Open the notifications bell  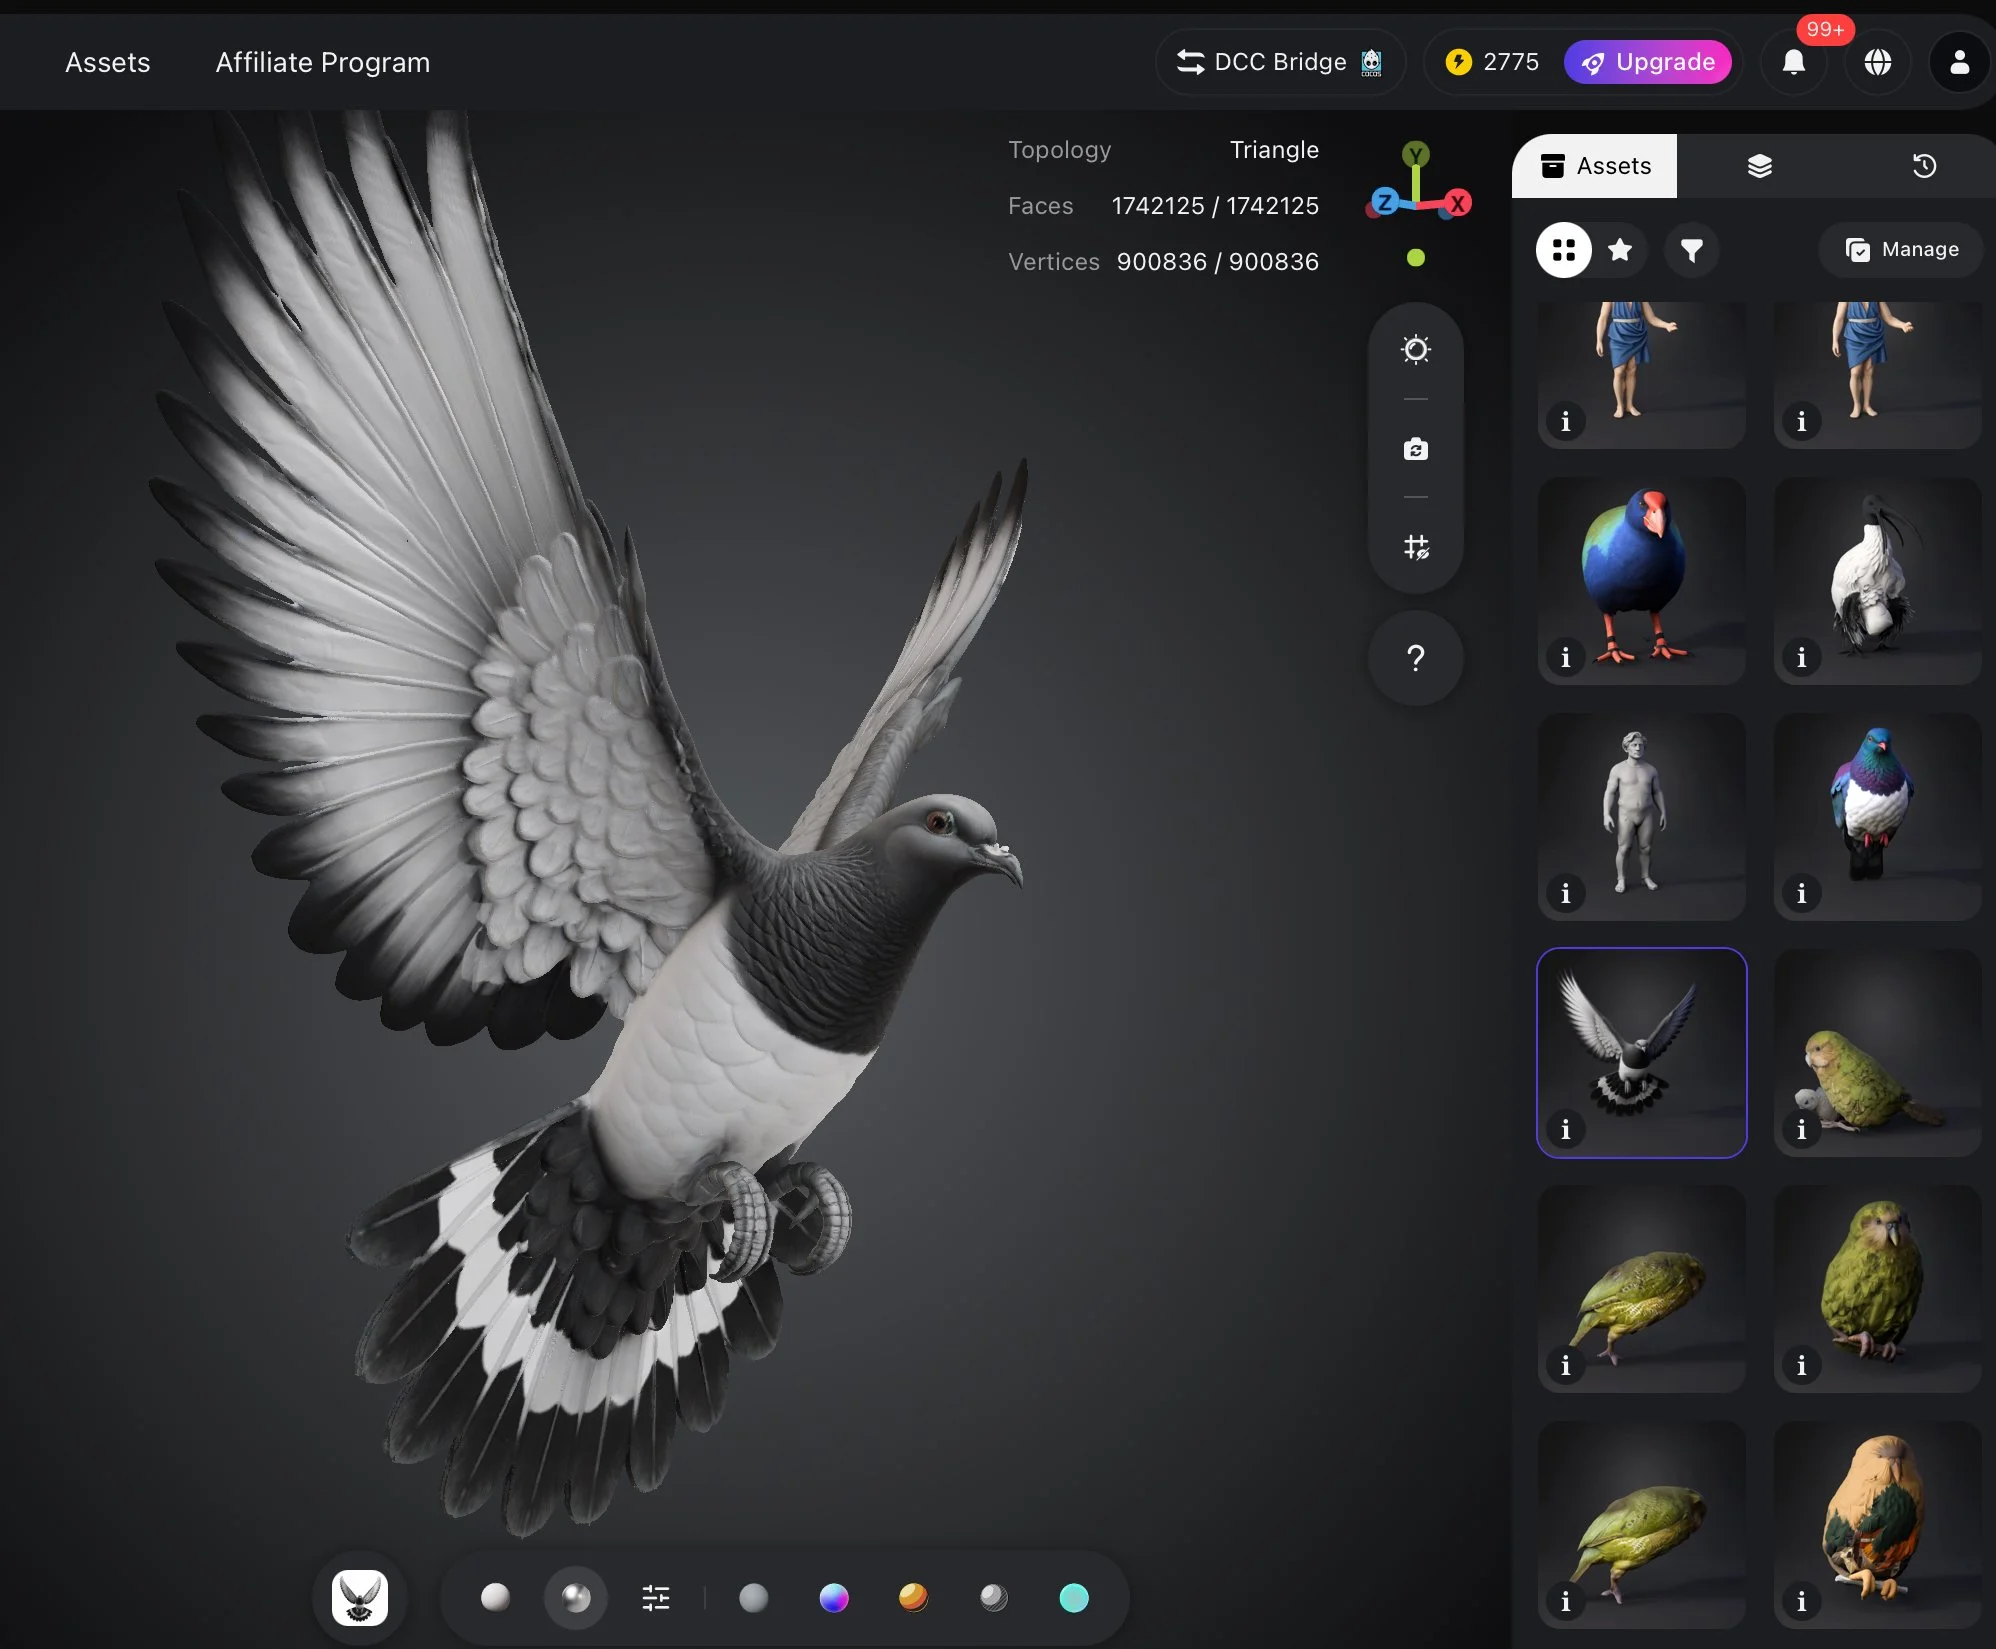pyautogui.click(x=1794, y=62)
